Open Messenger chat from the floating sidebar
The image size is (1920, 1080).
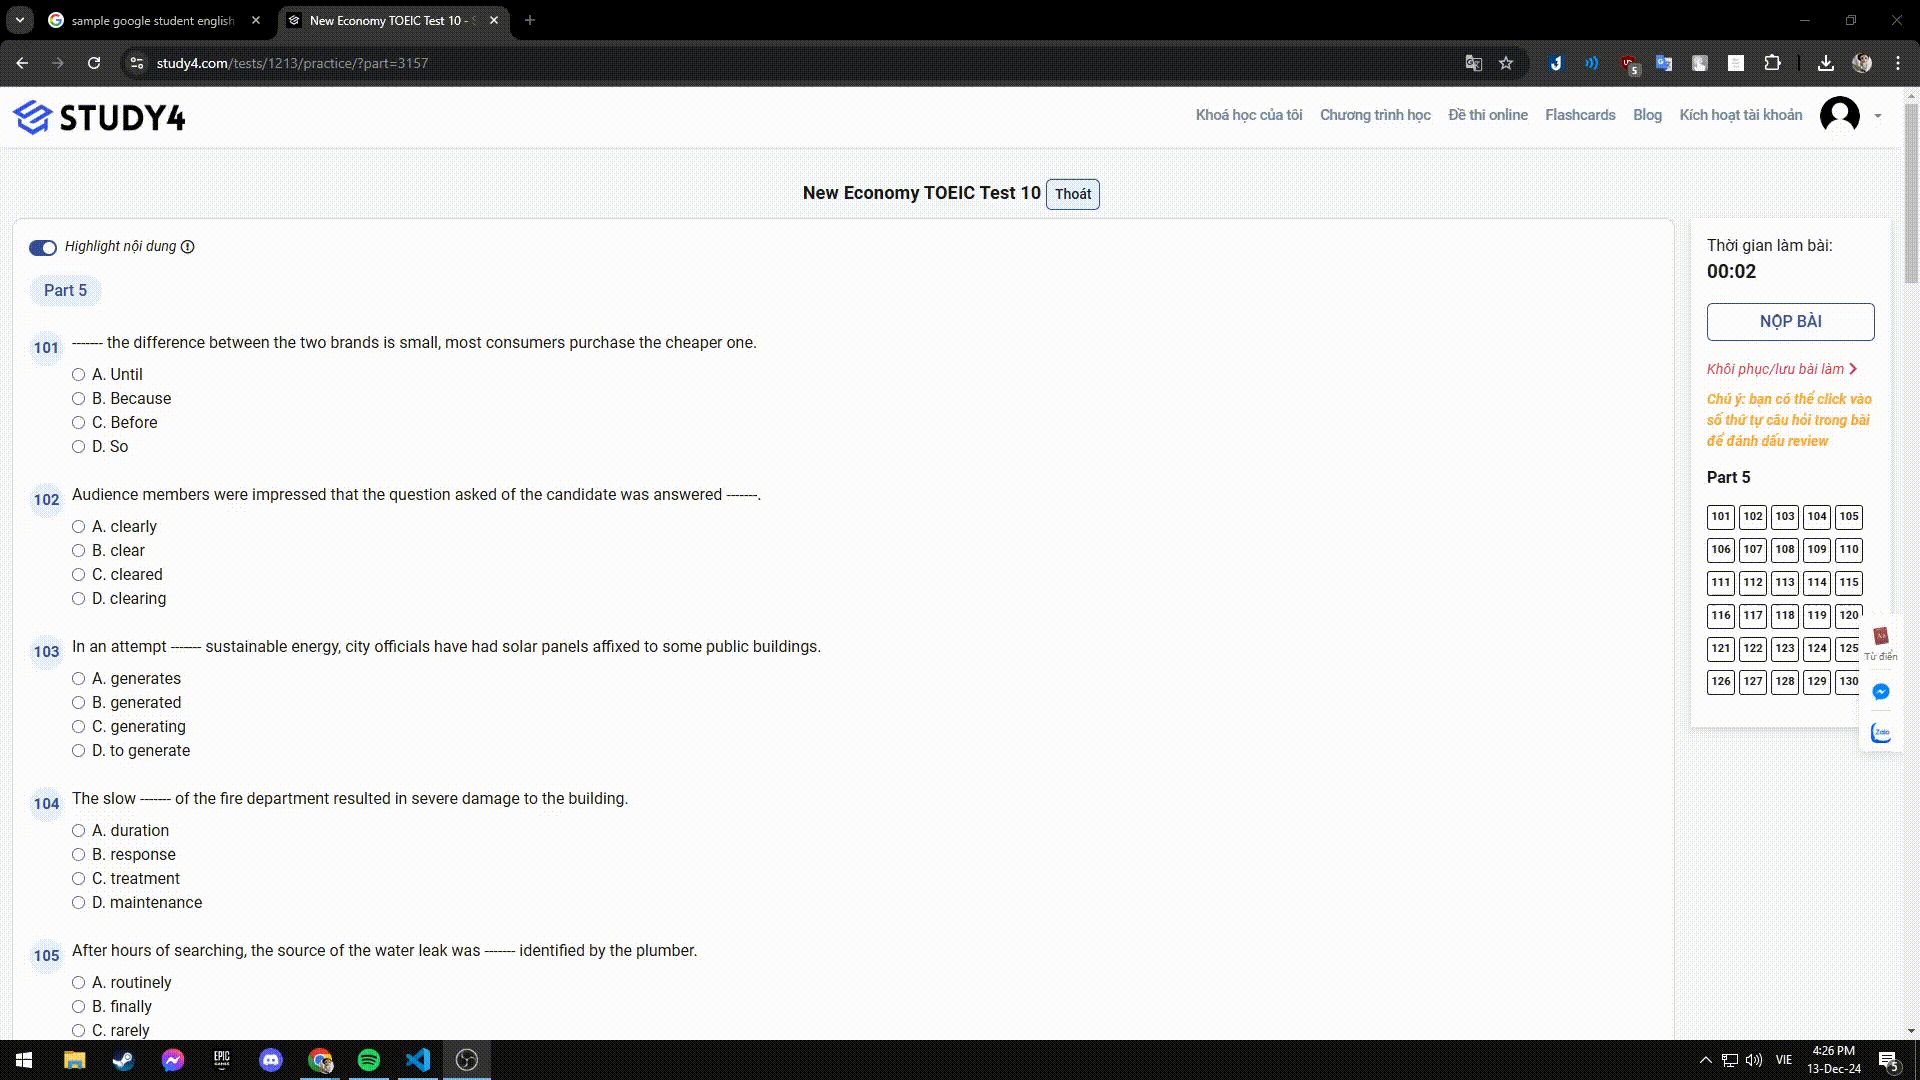pos(1881,691)
